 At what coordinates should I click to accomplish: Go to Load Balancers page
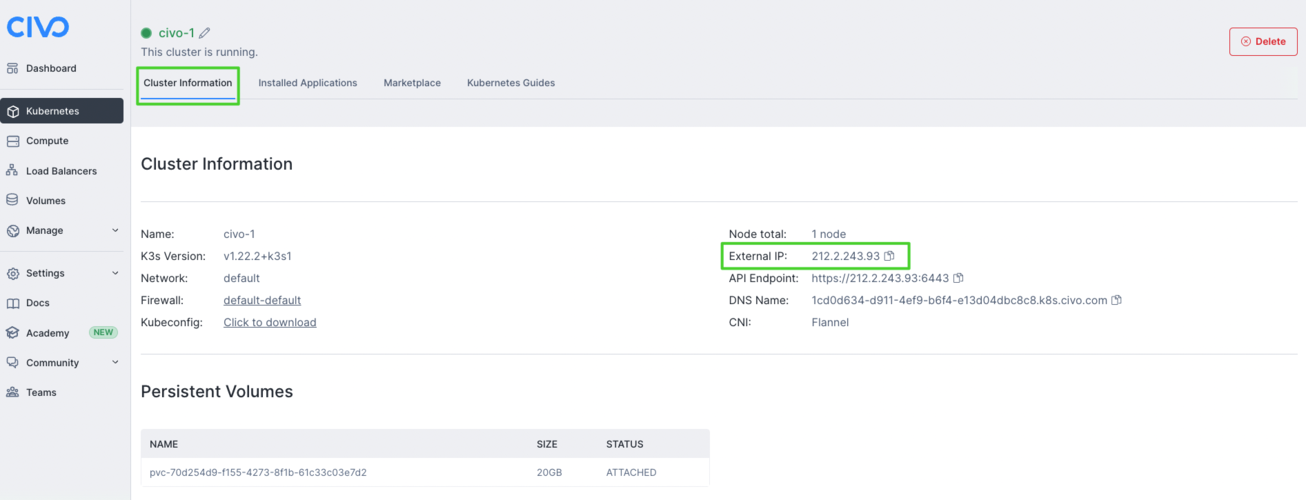(x=62, y=171)
